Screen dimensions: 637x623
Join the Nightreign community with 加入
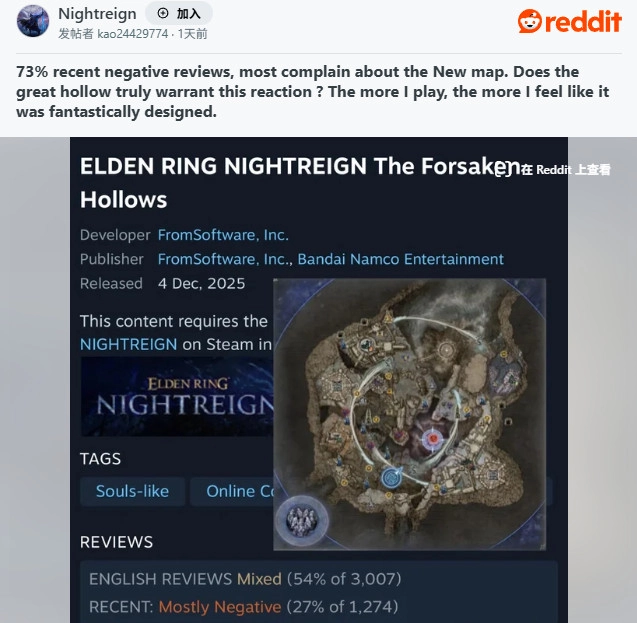click(x=179, y=13)
